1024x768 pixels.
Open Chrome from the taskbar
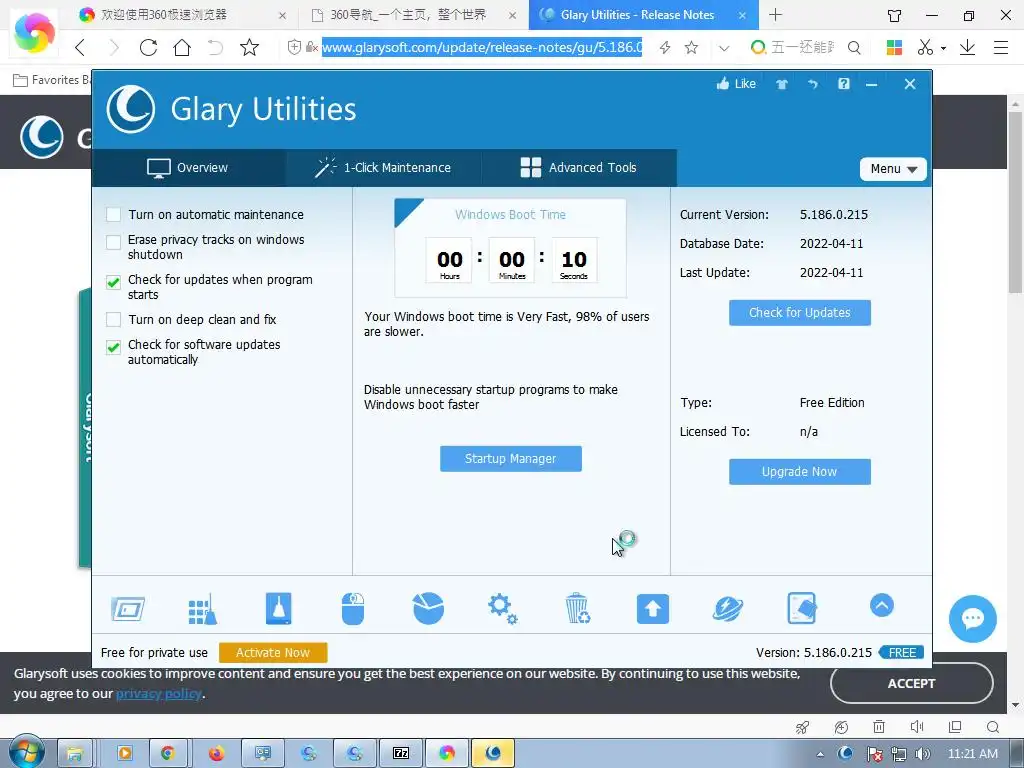[168, 753]
